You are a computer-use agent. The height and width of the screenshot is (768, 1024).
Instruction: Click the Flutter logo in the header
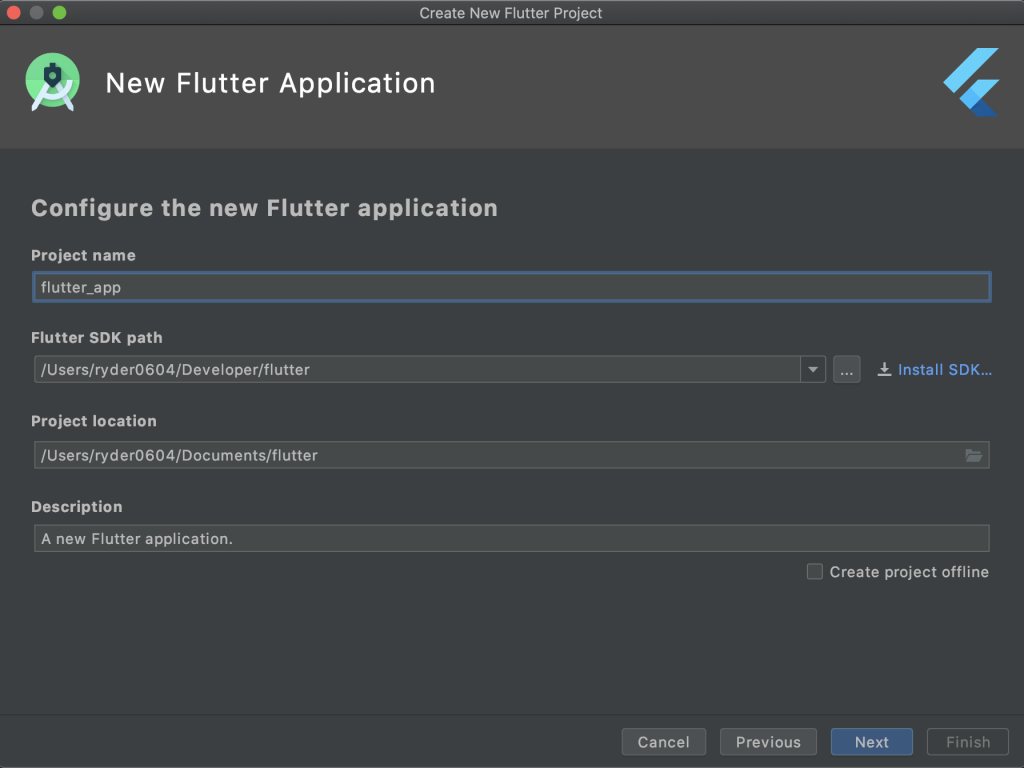pos(971,82)
